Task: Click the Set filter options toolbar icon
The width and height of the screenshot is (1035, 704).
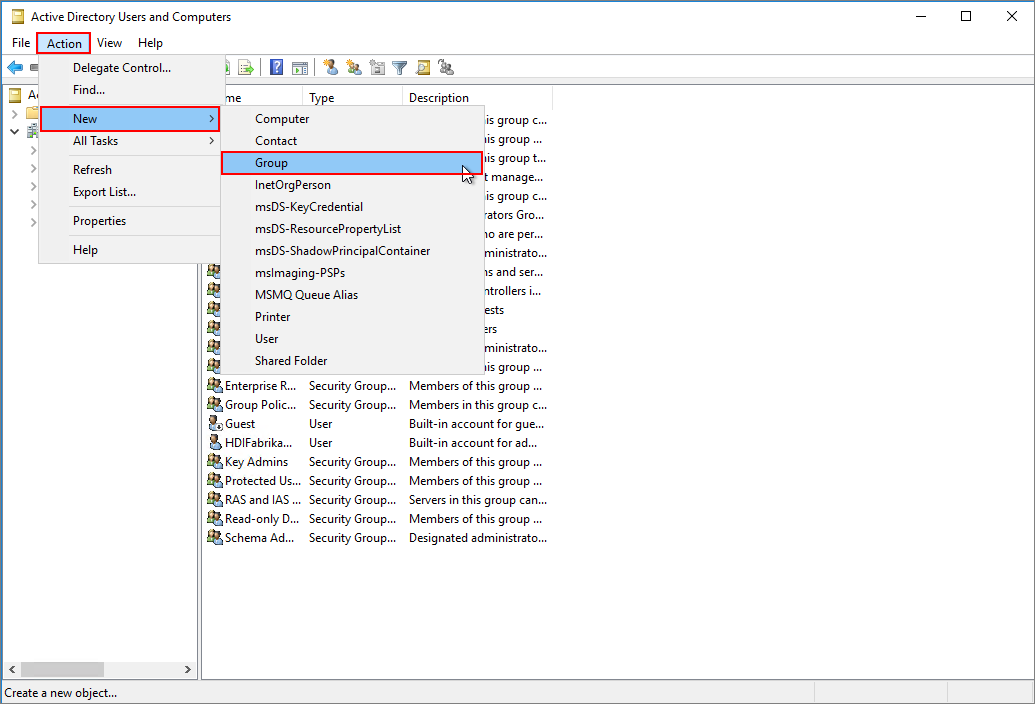Action: coord(399,67)
